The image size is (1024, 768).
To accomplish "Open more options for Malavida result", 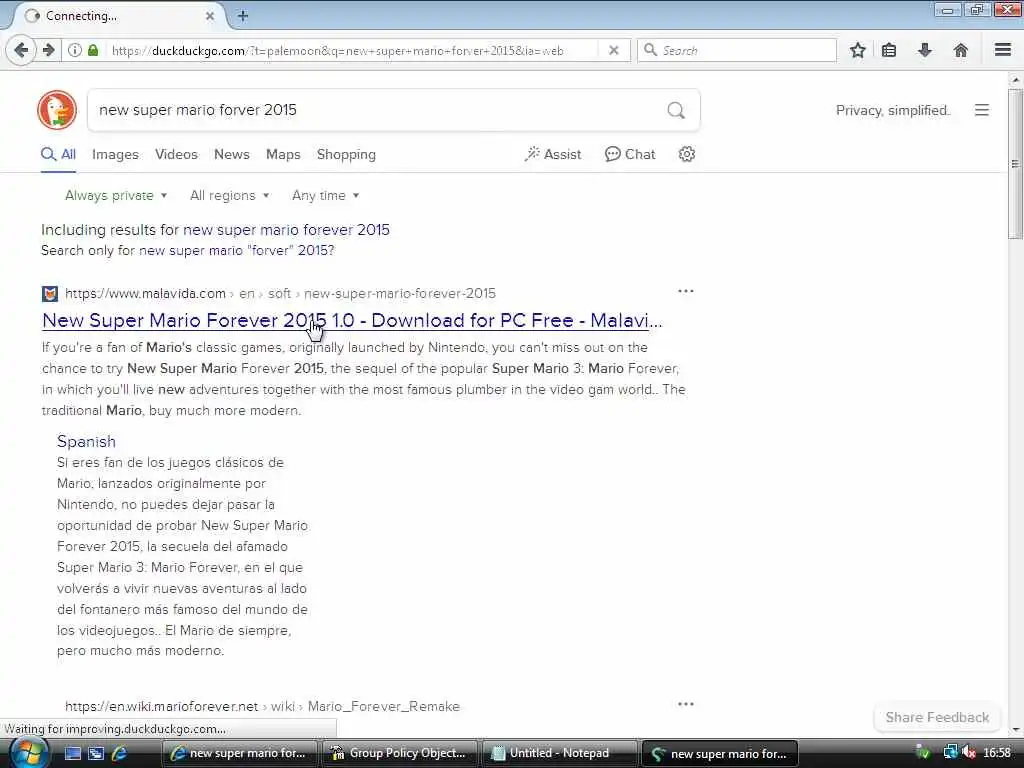I will (686, 291).
